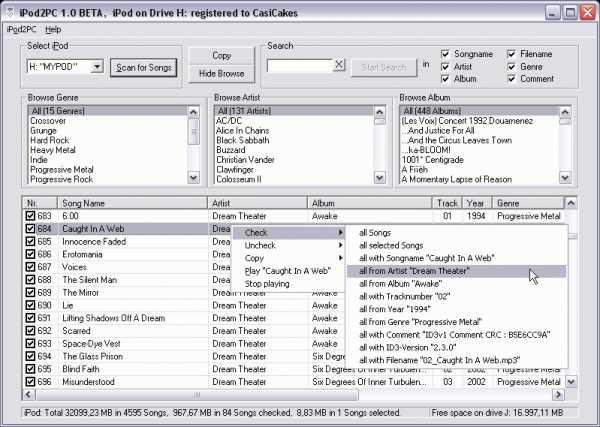This screenshot has width=600, height=427.
Task: Select all from Year "1994"
Action: 457,309
